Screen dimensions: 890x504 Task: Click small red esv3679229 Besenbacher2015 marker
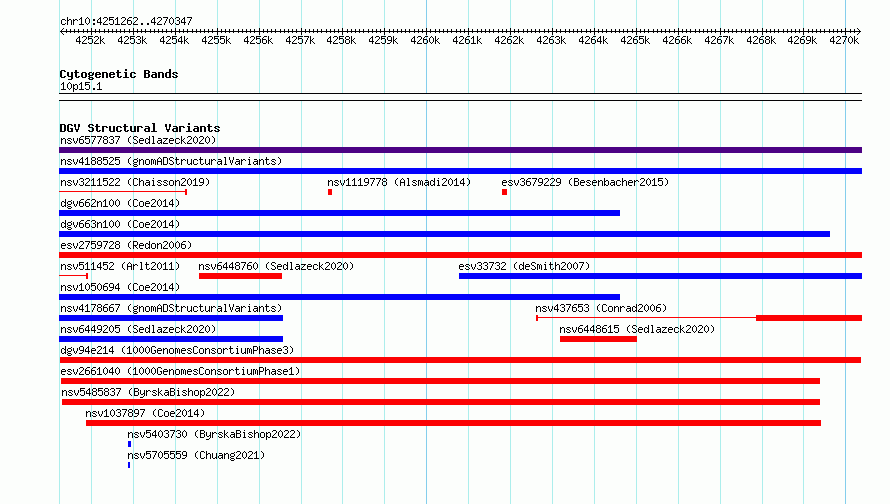pos(504,192)
